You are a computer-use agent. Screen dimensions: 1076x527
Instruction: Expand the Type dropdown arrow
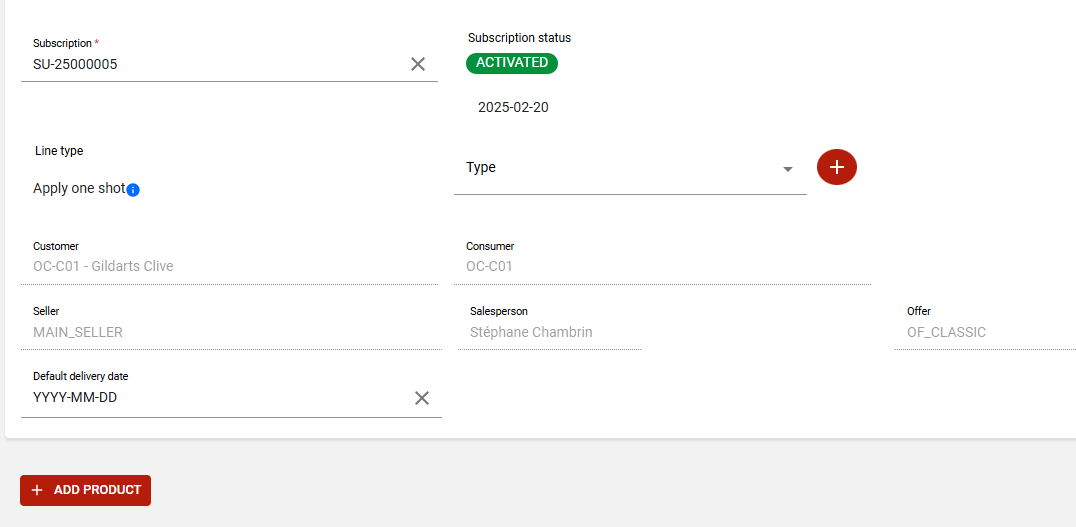(787, 169)
